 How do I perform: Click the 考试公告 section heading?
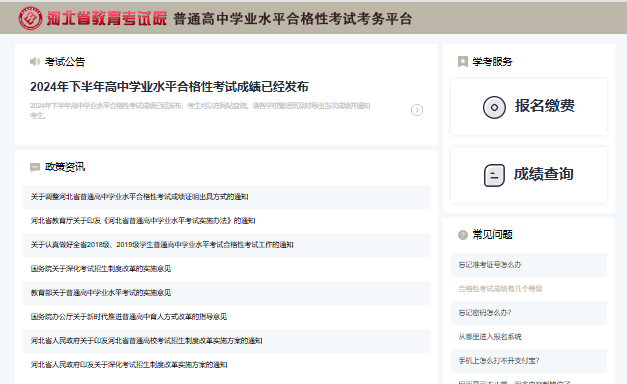(x=65, y=62)
